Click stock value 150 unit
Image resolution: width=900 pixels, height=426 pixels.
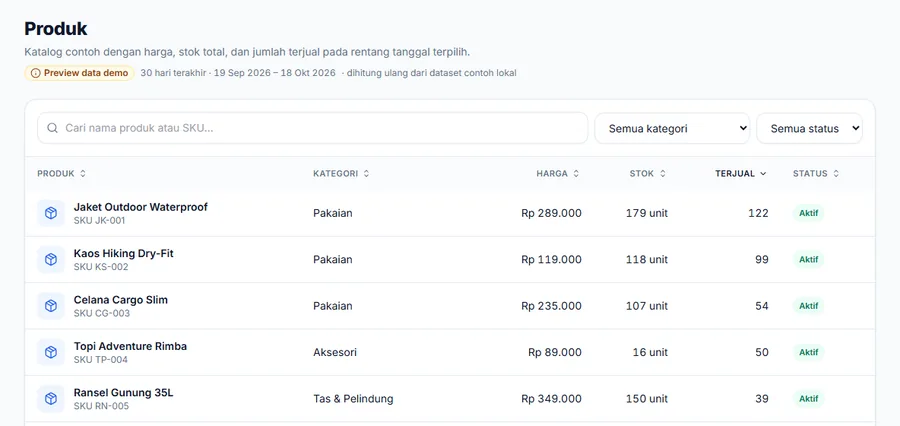(x=647, y=398)
